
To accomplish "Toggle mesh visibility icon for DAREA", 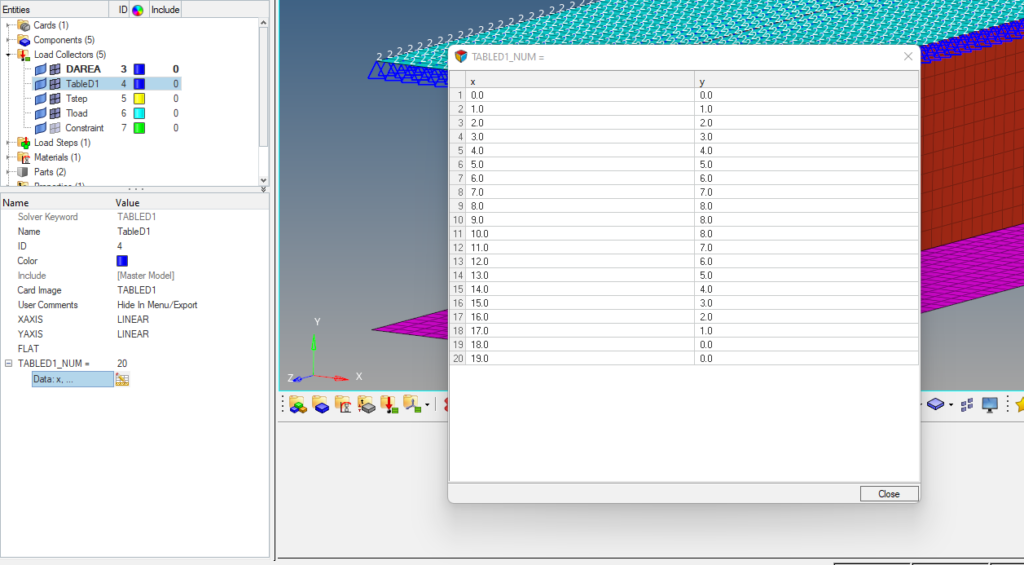I will [55, 69].
